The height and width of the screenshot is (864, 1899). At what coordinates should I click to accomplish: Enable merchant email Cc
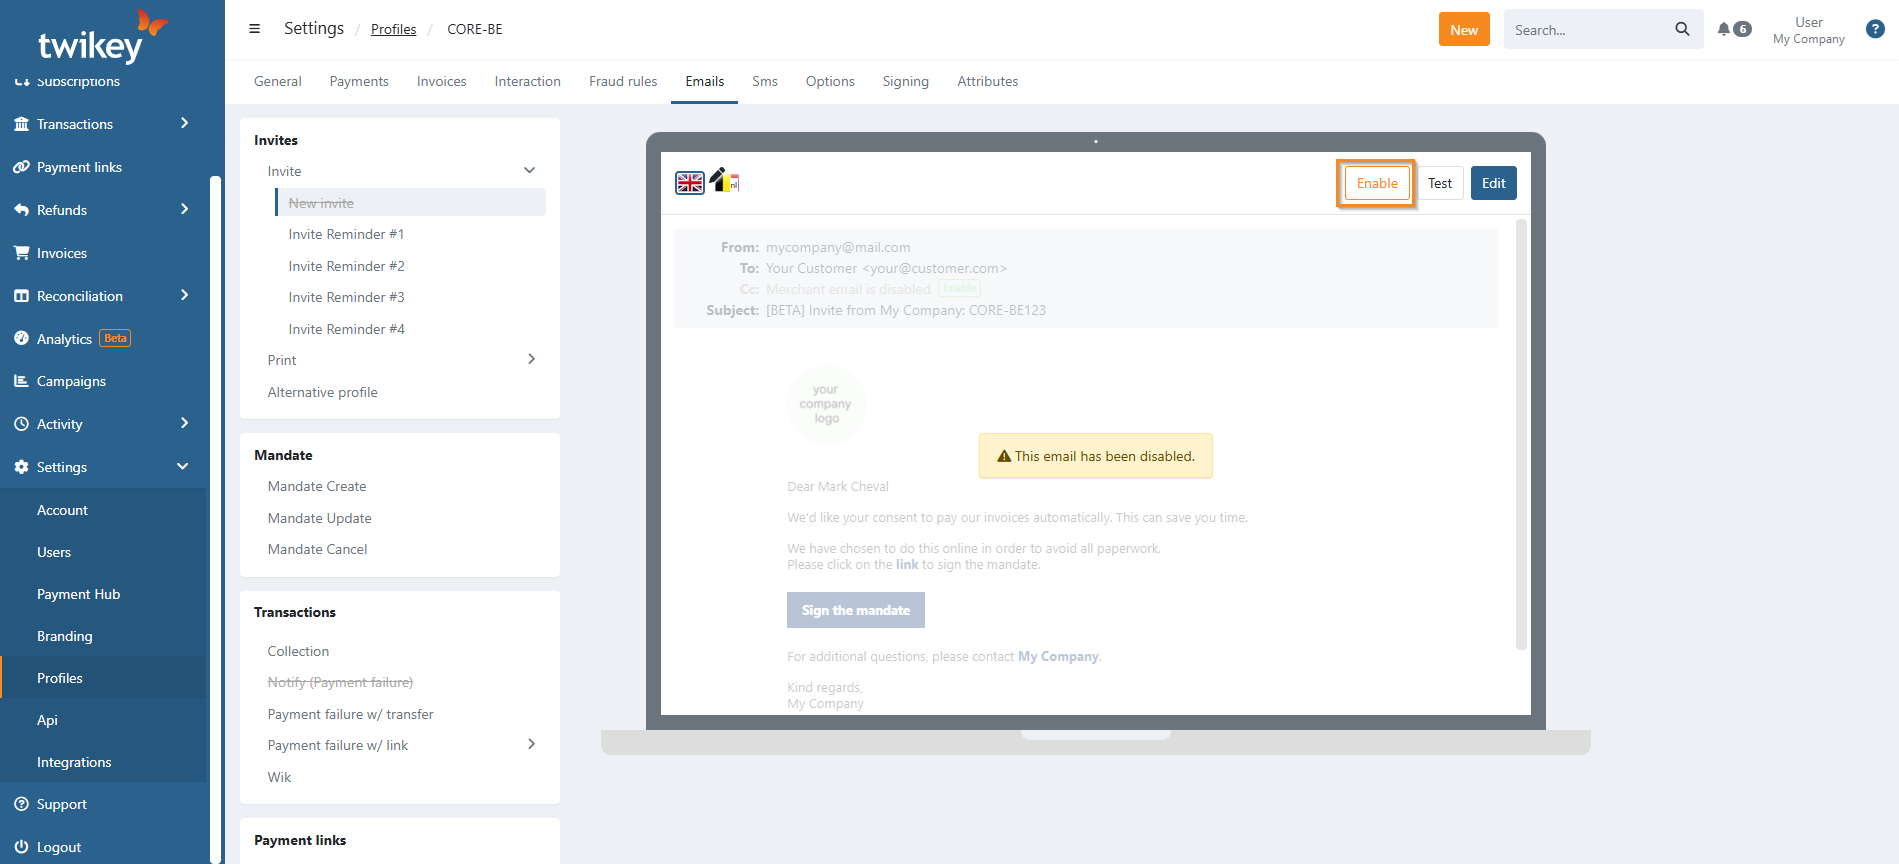[959, 289]
